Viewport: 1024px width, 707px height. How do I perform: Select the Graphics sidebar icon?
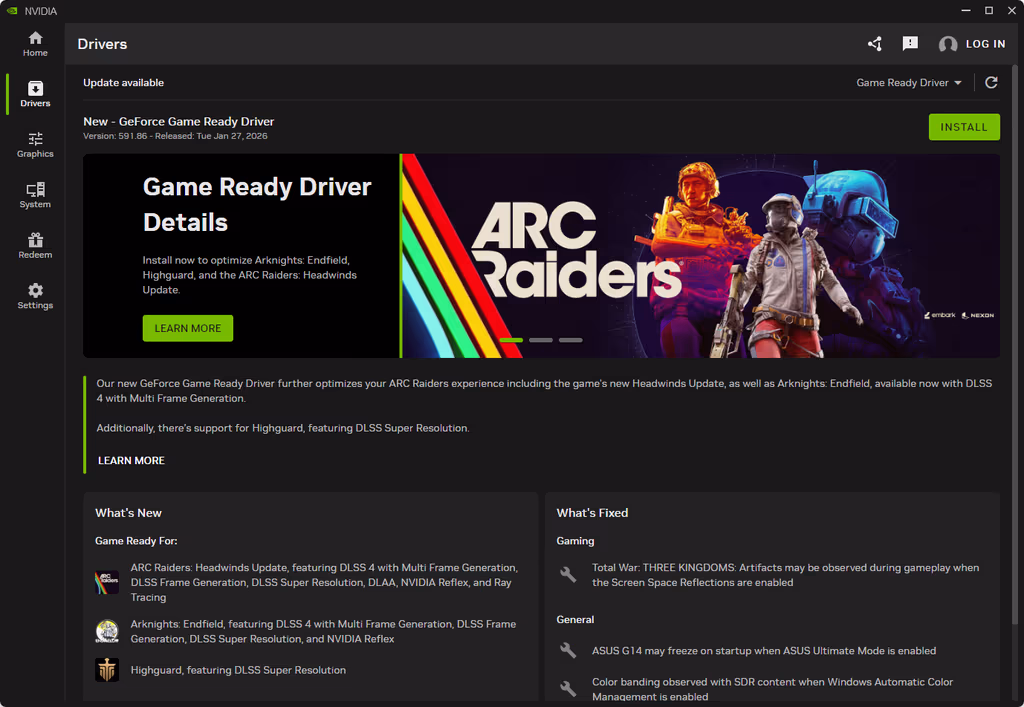click(x=35, y=145)
